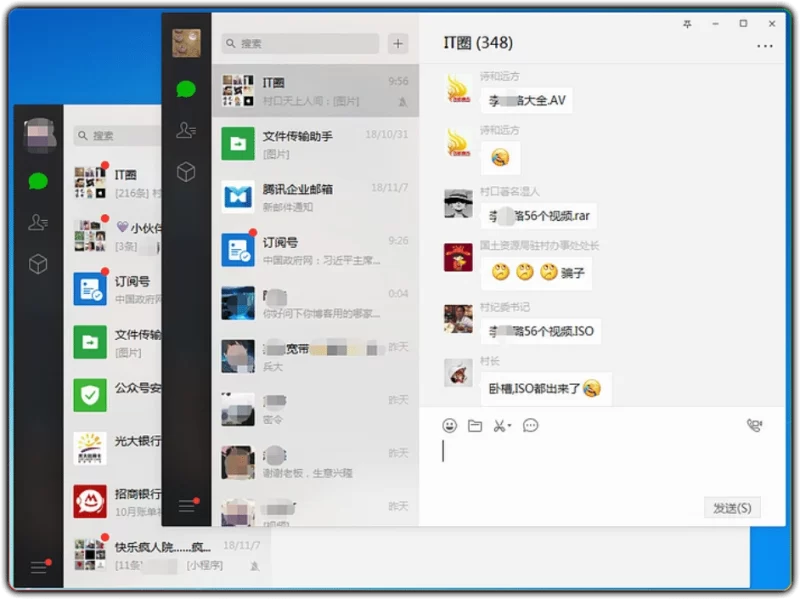Expand the screenshot options dropdown arrow
The image size is (800, 599).
(510, 426)
